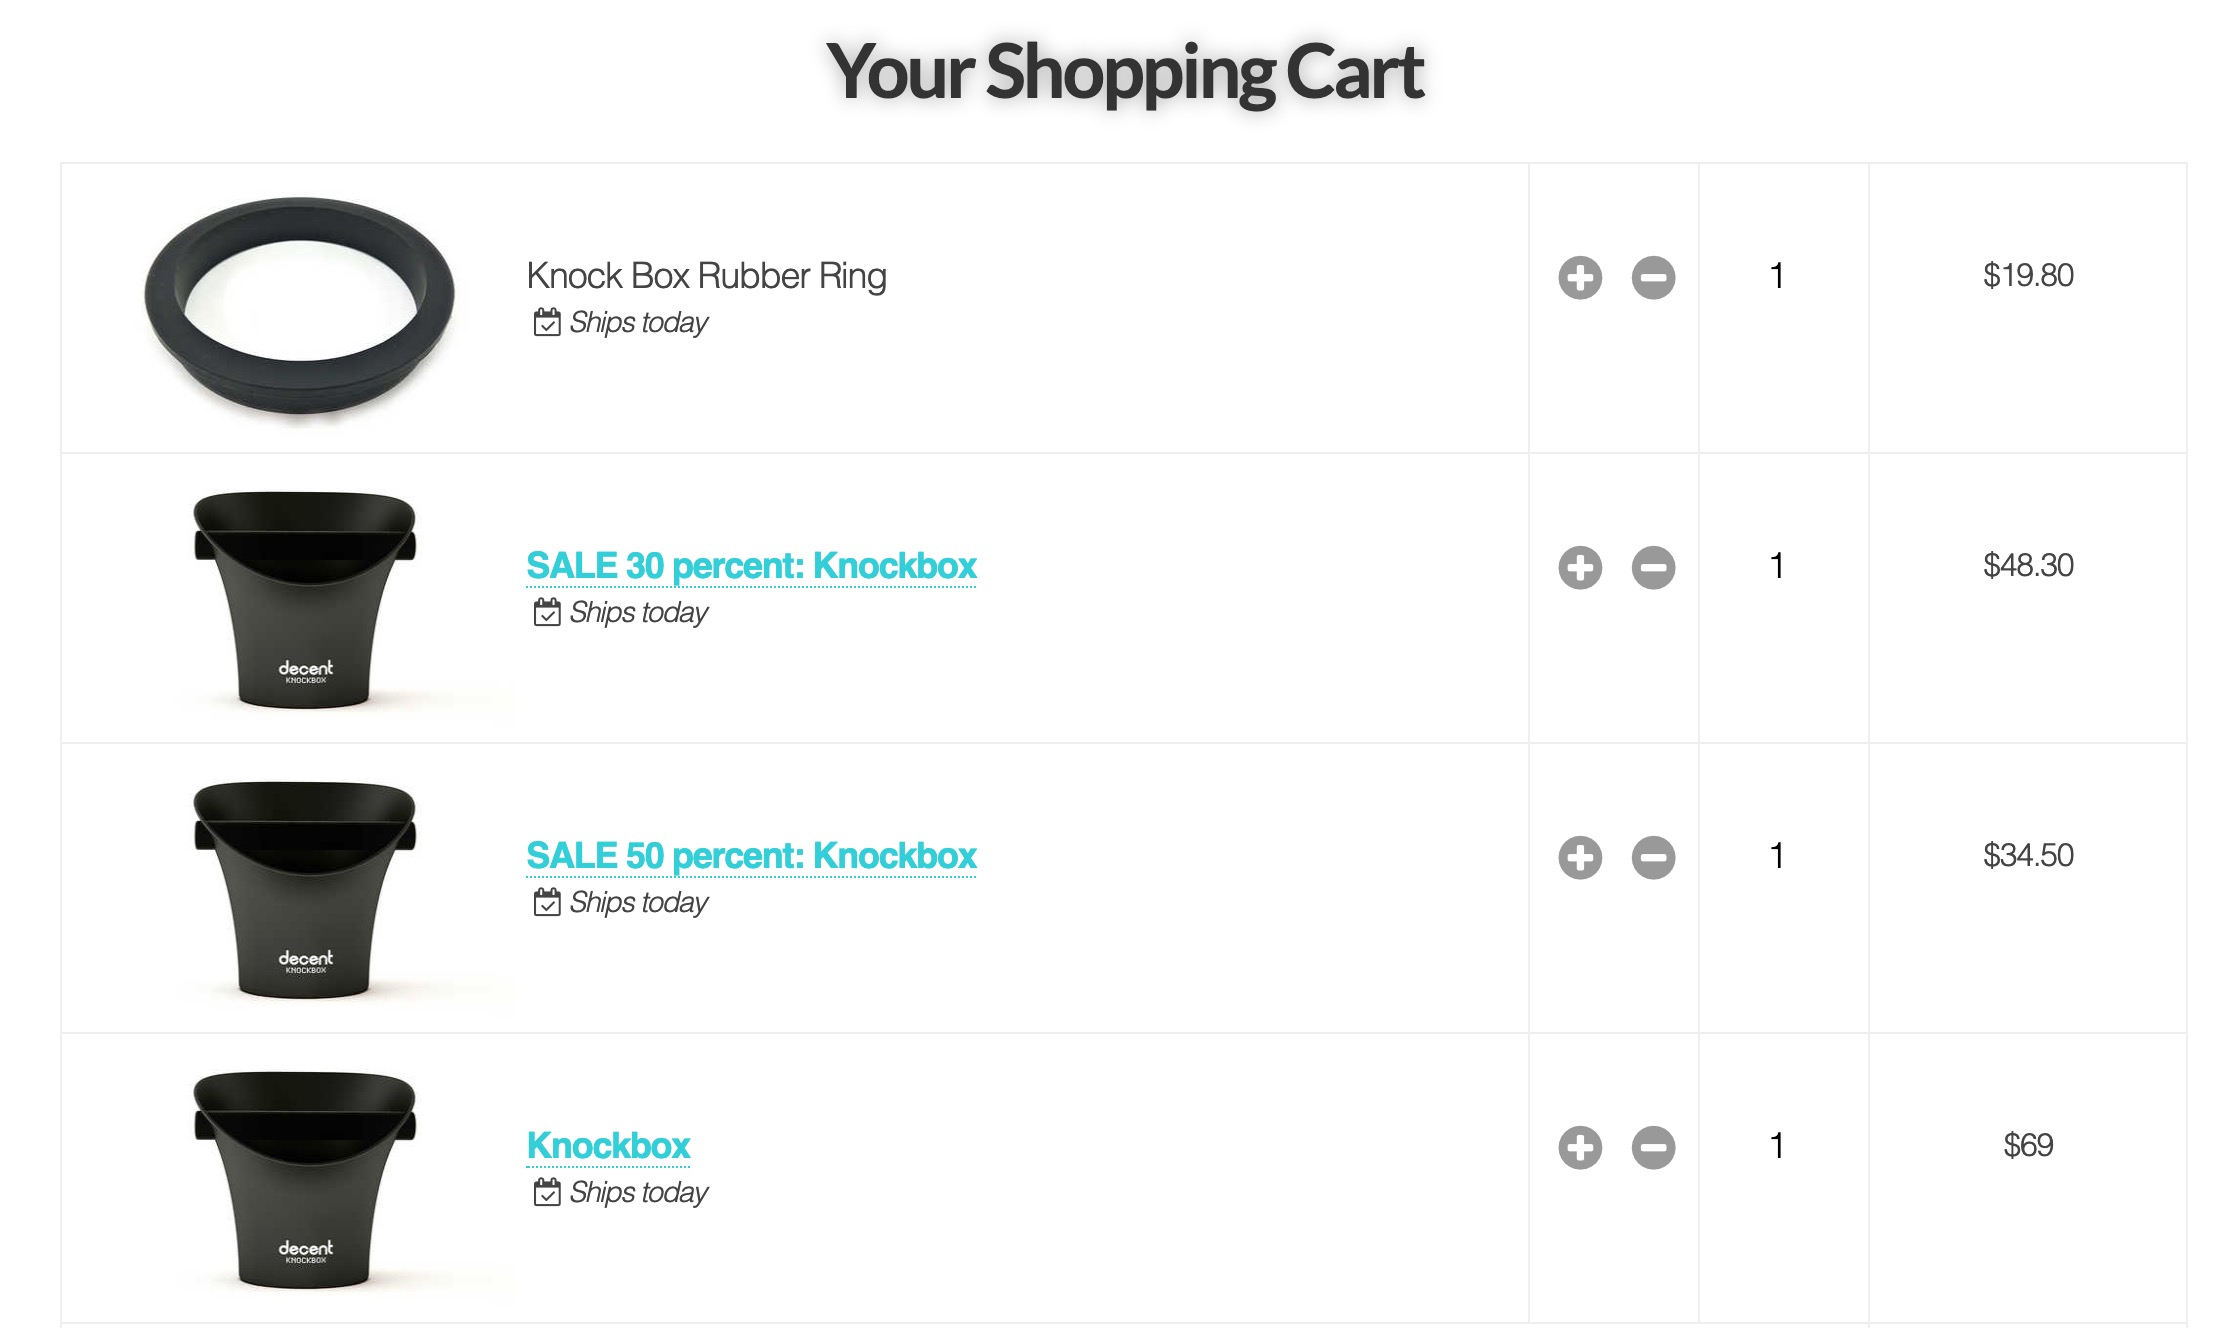Click the quantity value for Rubber Ring

(1777, 276)
